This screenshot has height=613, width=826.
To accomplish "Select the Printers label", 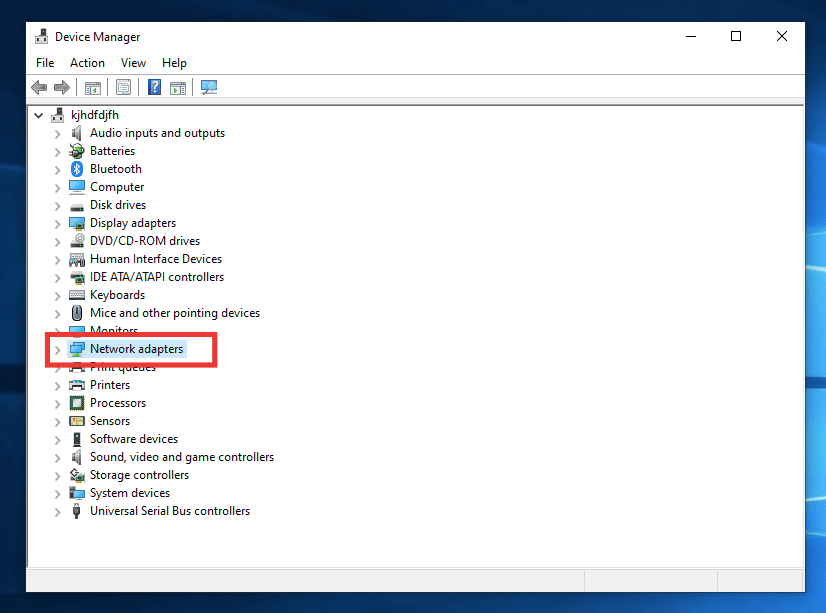I will coord(110,385).
